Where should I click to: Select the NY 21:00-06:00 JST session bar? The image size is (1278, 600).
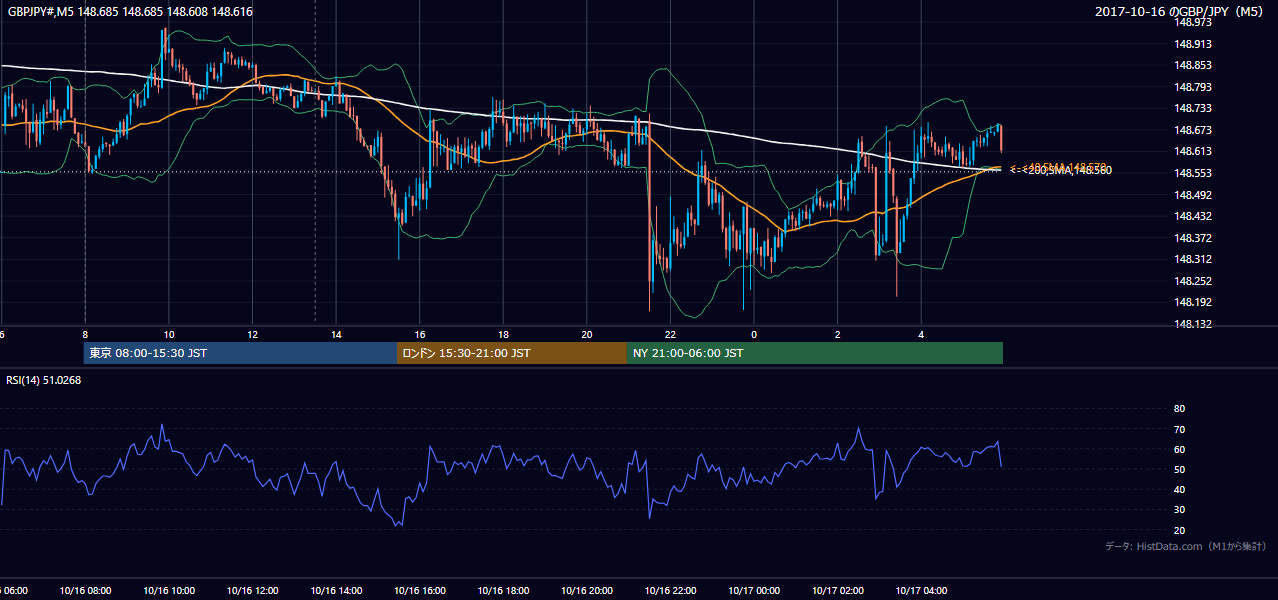point(815,353)
